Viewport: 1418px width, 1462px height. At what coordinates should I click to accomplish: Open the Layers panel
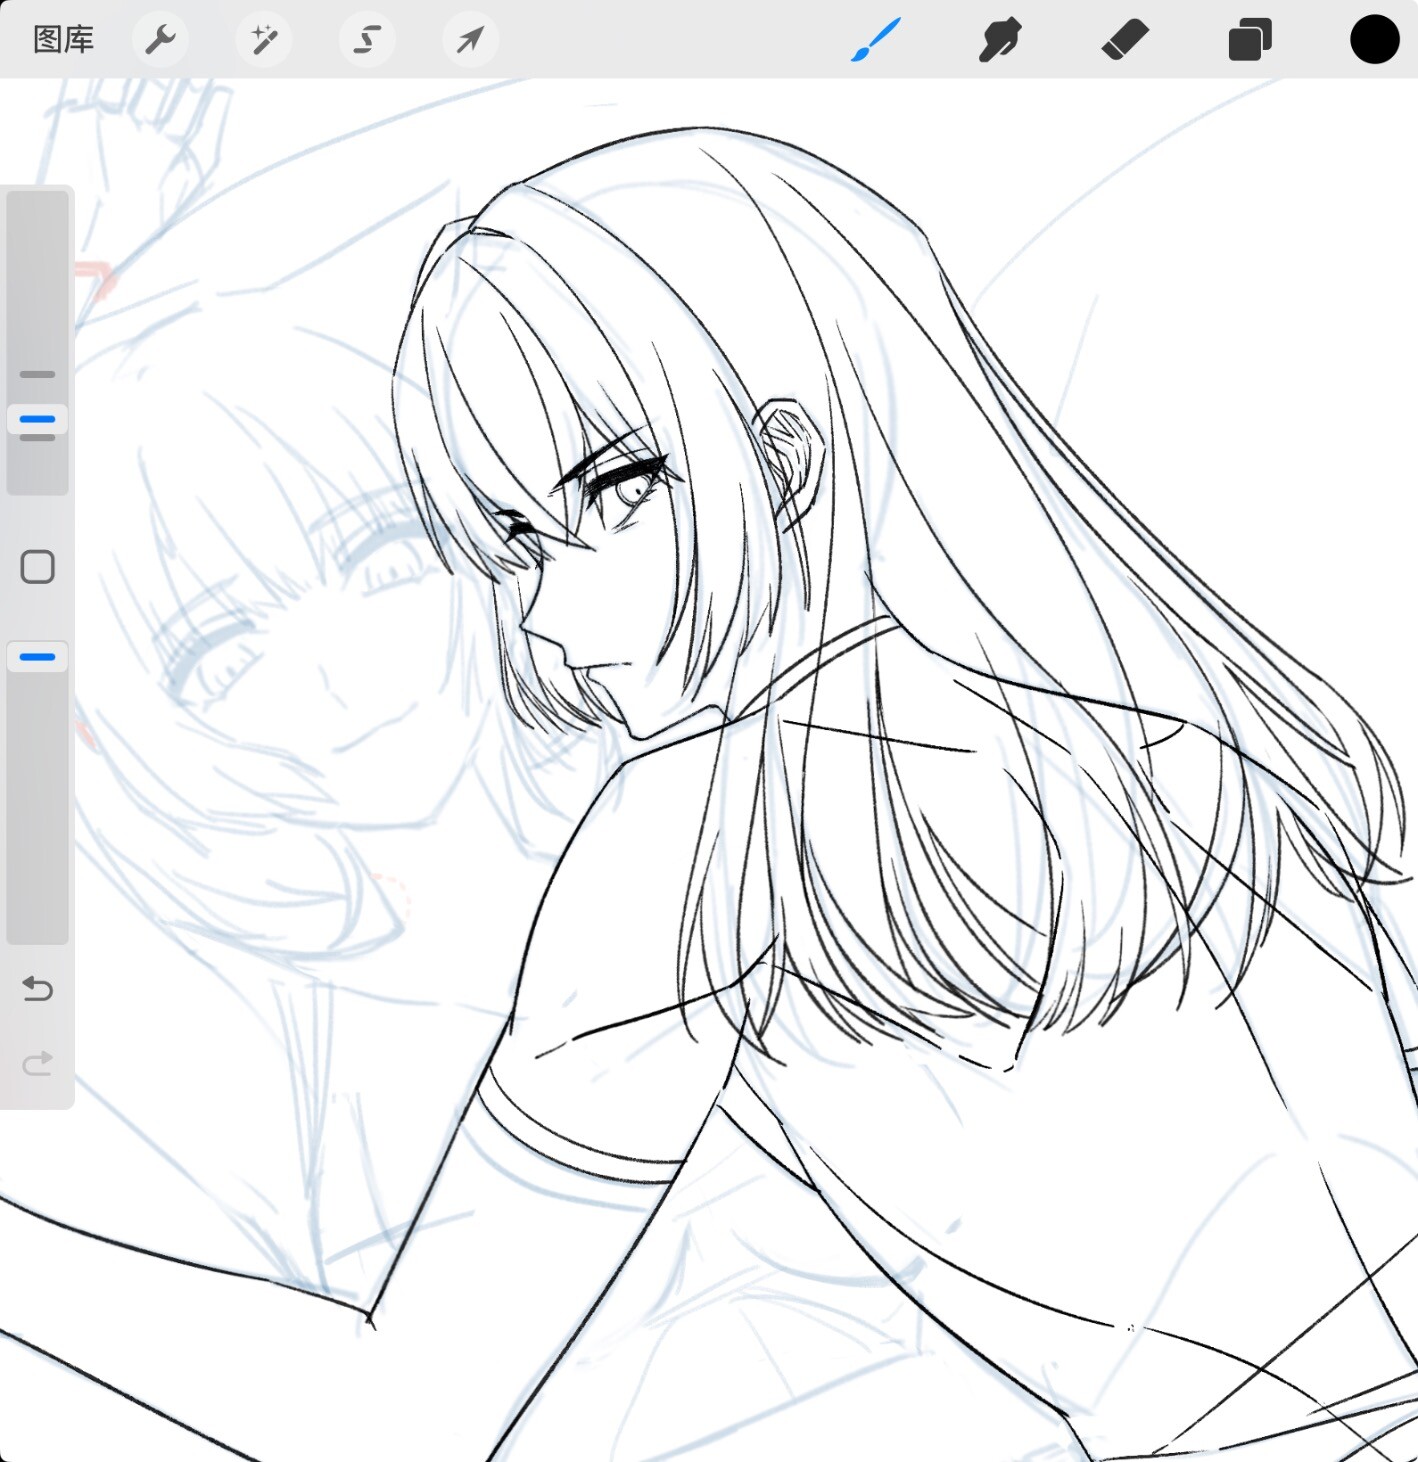pos(1250,40)
